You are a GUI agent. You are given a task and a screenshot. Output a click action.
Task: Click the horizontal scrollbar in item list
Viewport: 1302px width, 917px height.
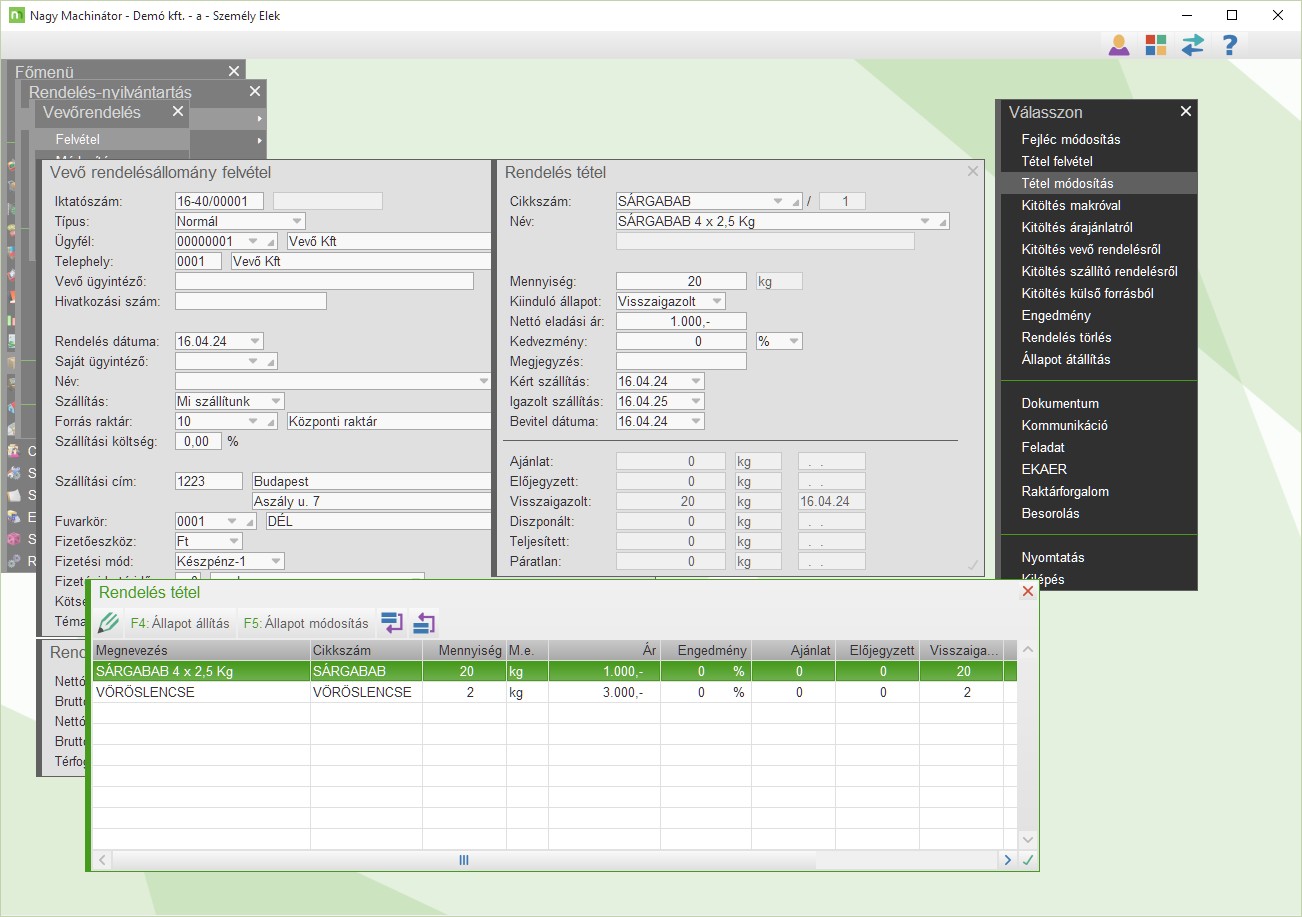(x=464, y=860)
